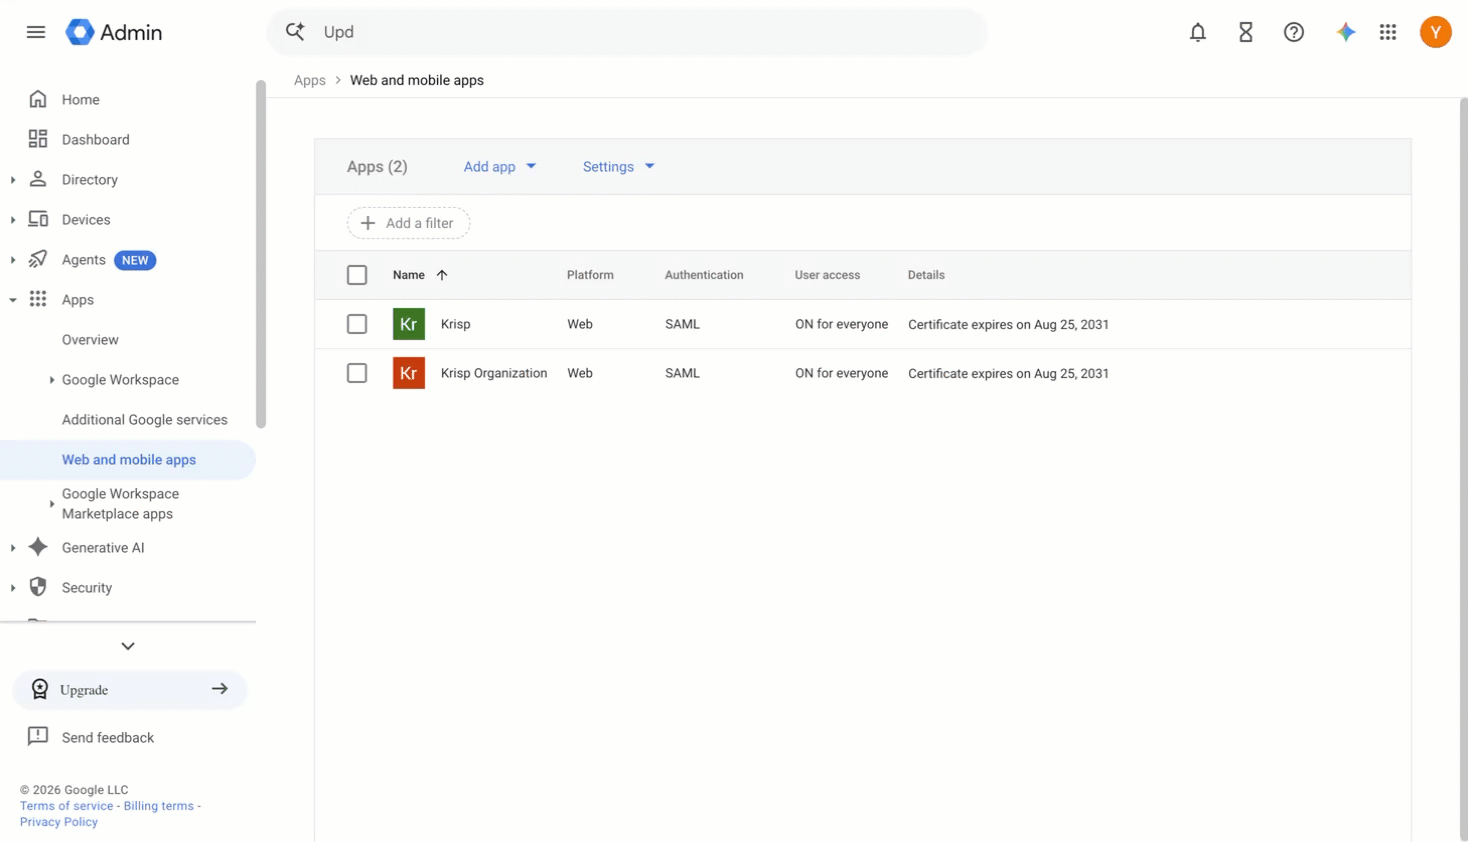Open Additional Google services menu item
The width and height of the screenshot is (1468, 842).
[x=144, y=420]
